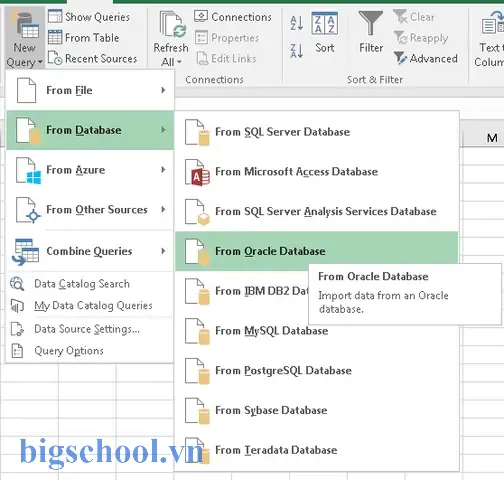This screenshot has width=504, height=480.
Task: Open the Sort dialog icon
Action: pos(325,23)
